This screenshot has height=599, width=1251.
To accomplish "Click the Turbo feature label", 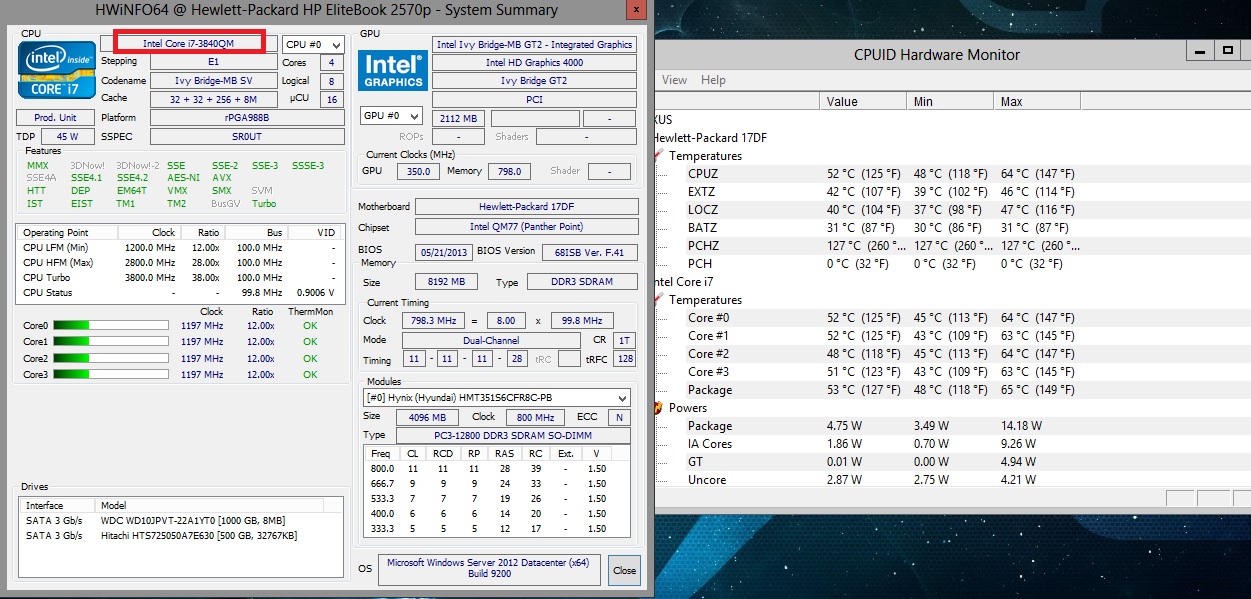I will pos(264,203).
